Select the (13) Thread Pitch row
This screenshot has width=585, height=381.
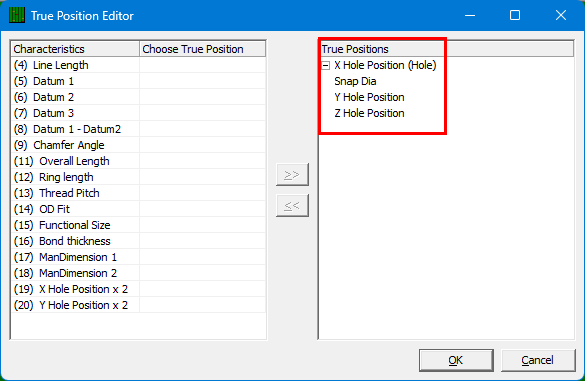pos(138,193)
